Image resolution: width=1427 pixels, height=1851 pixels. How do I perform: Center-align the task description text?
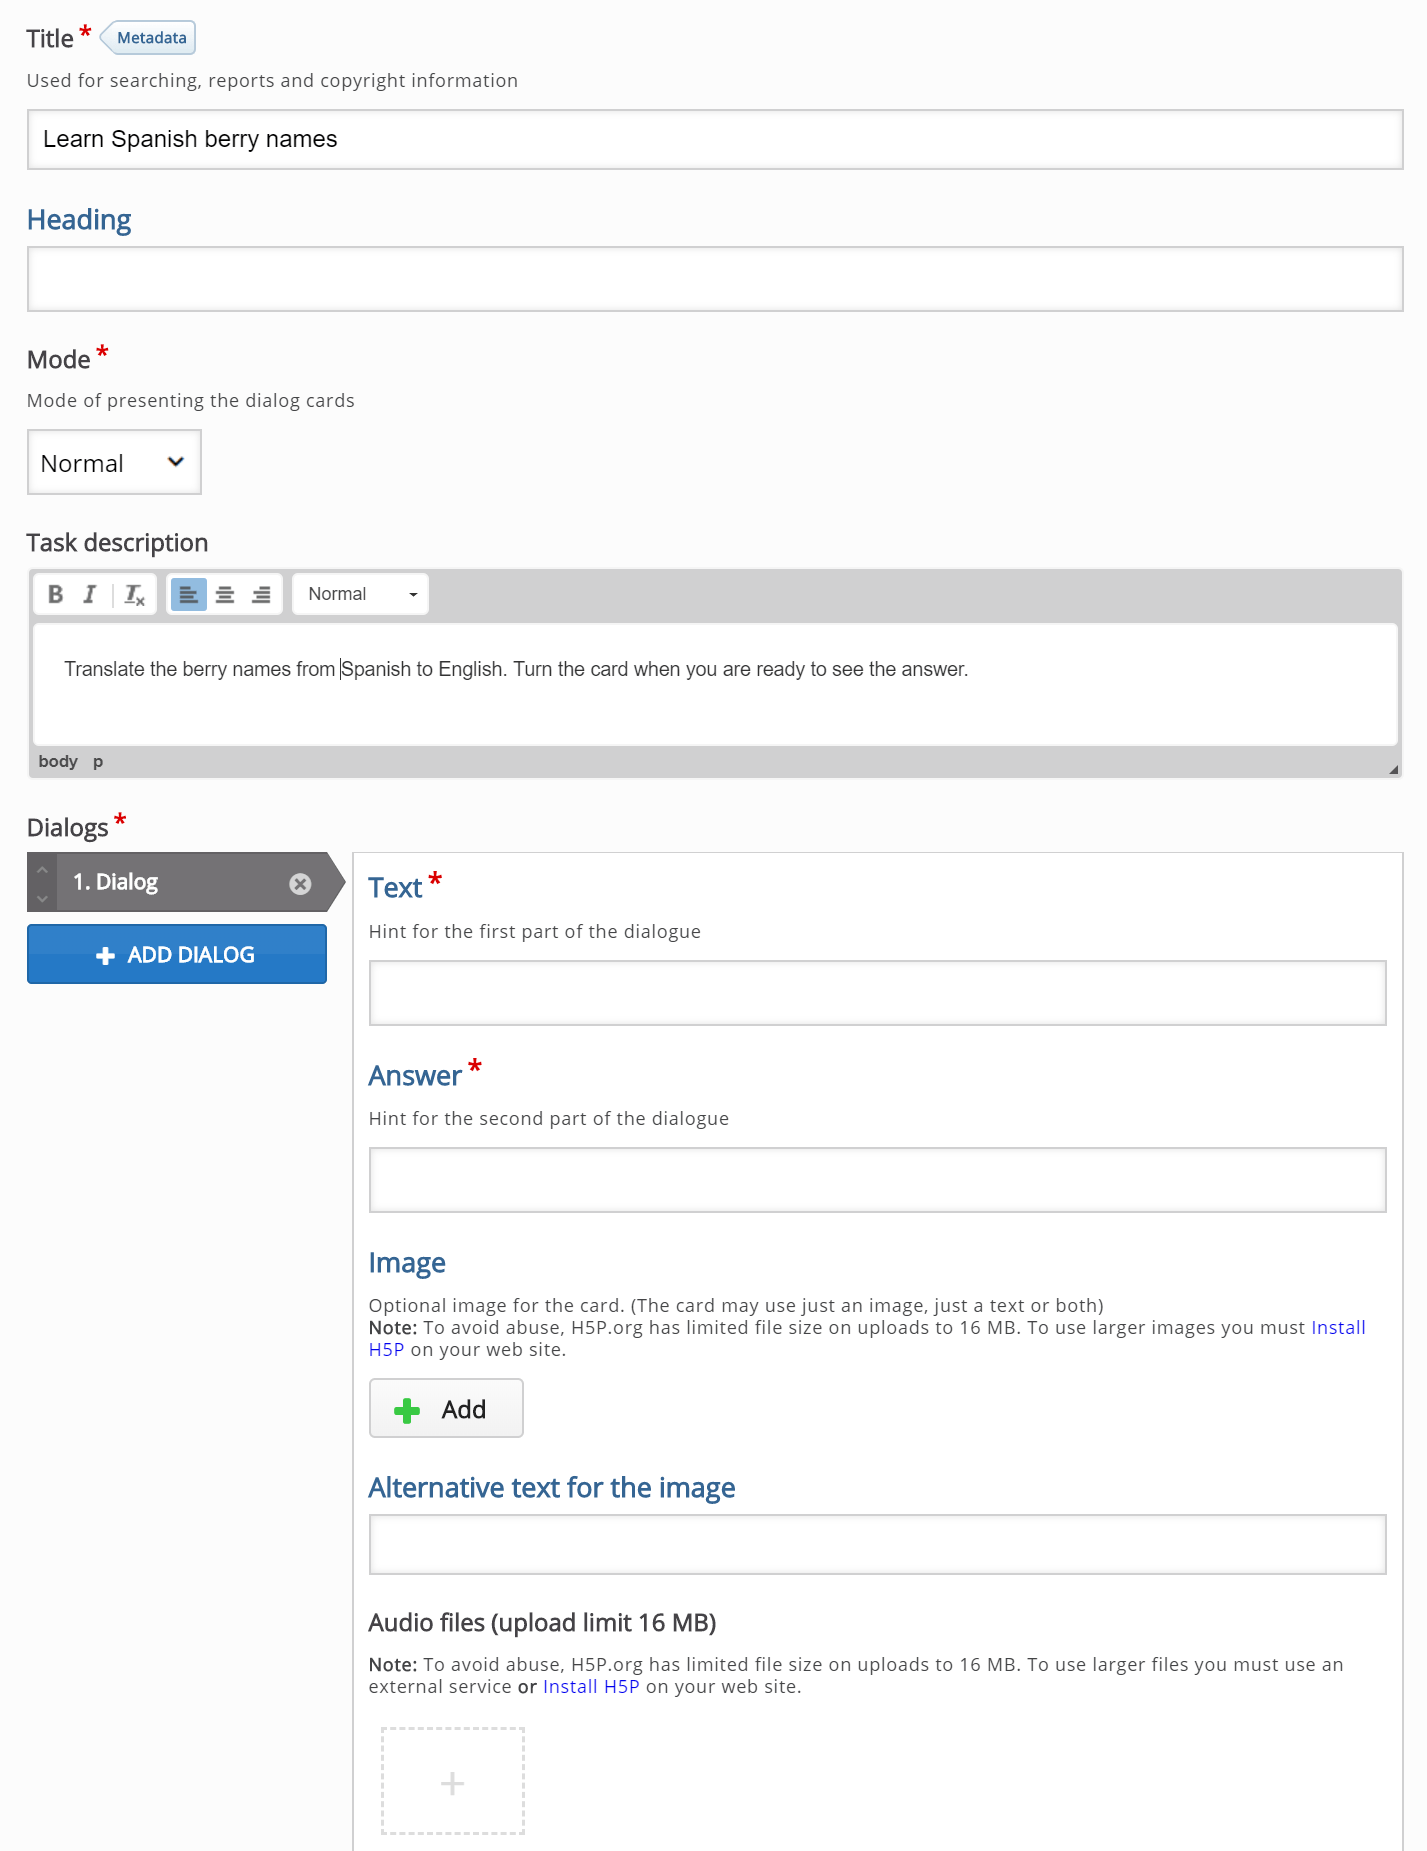pyautogui.click(x=225, y=594)
